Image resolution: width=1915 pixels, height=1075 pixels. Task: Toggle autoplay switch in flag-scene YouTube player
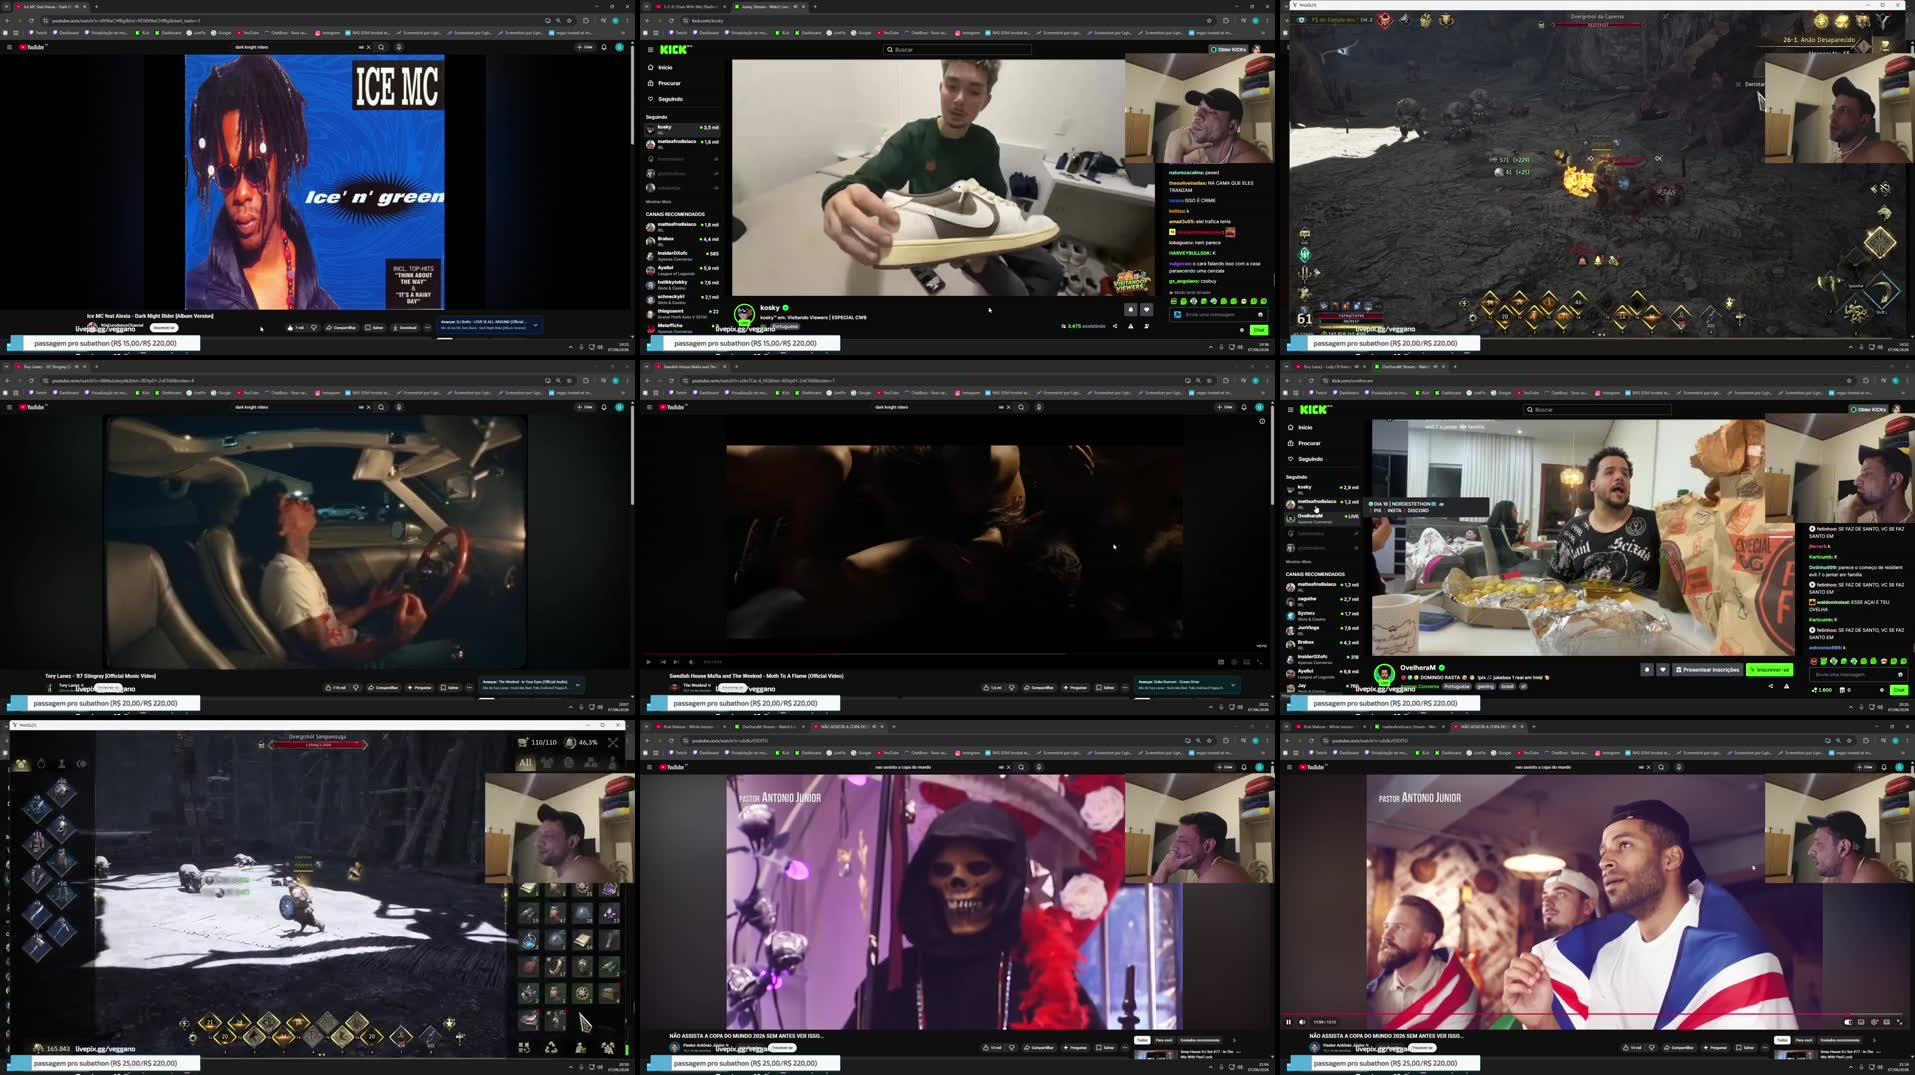[1848, 1022]
